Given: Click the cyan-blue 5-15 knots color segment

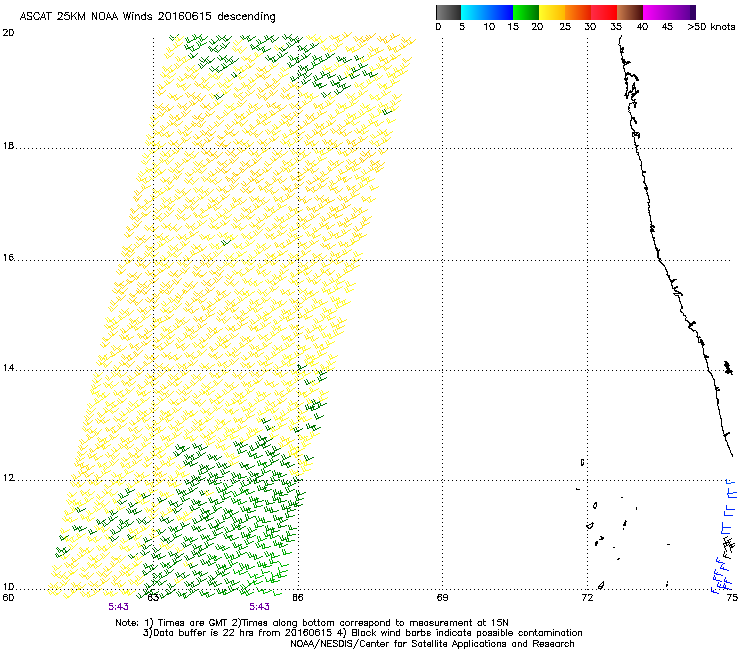Looking at the screenshot, I should (x=487, y=12).
